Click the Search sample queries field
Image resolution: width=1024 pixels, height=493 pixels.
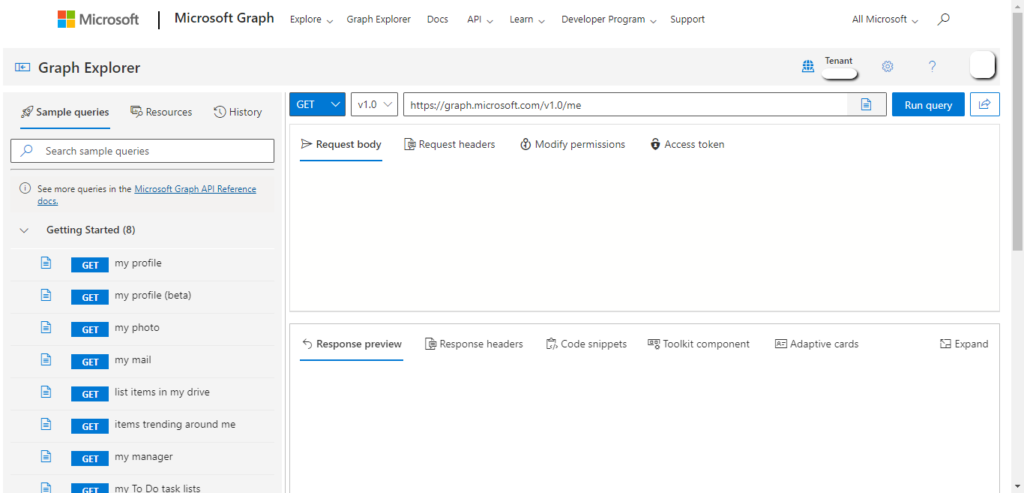142,151
